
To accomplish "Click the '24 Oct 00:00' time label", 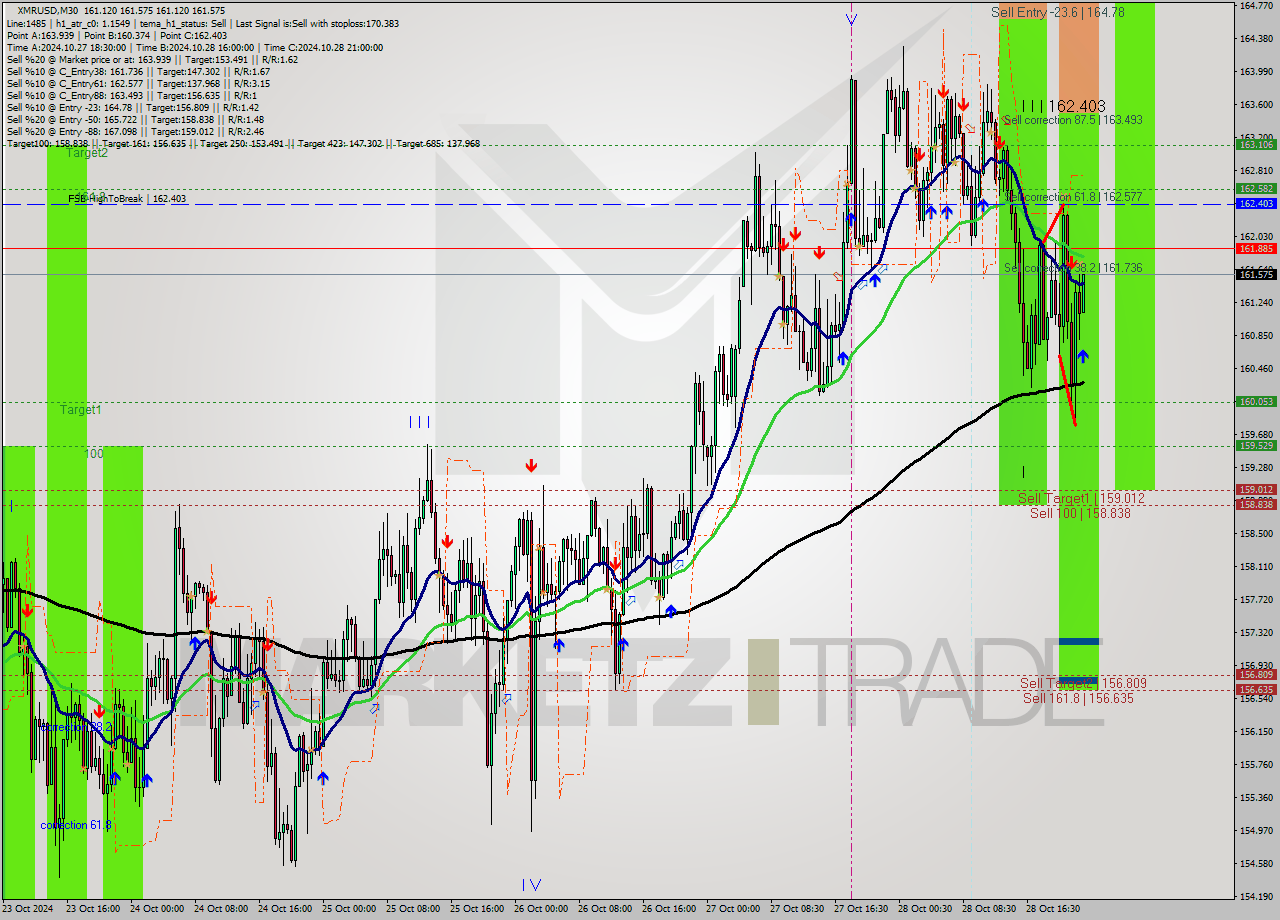I will [156, 909].
